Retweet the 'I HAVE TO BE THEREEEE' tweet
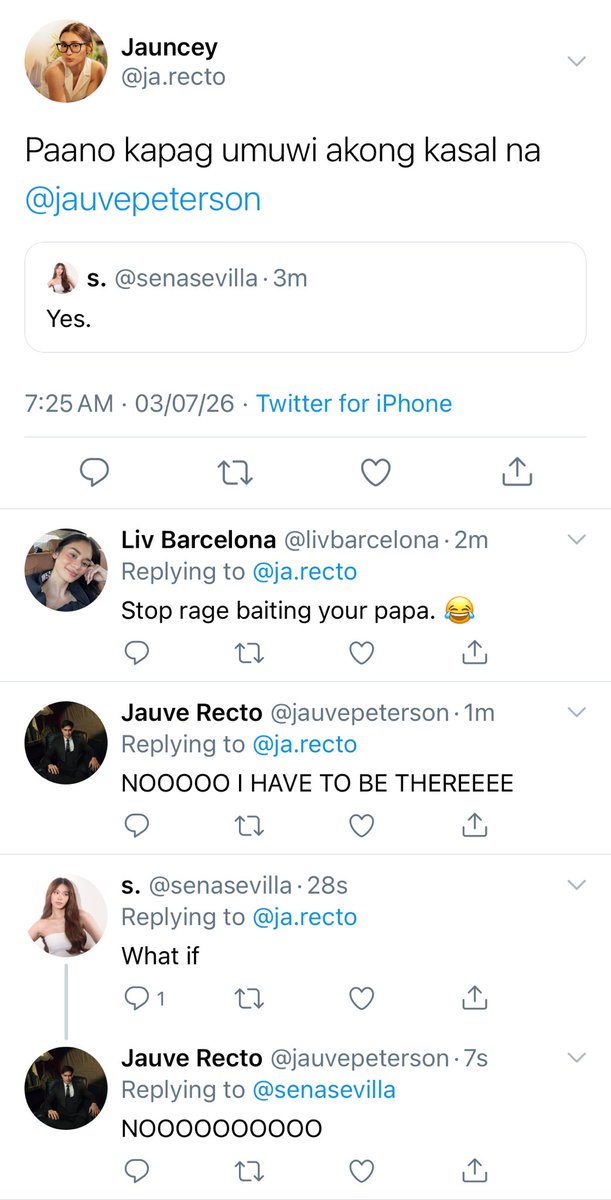Screen dimensions: 611x1200 [x=248, y=825]
